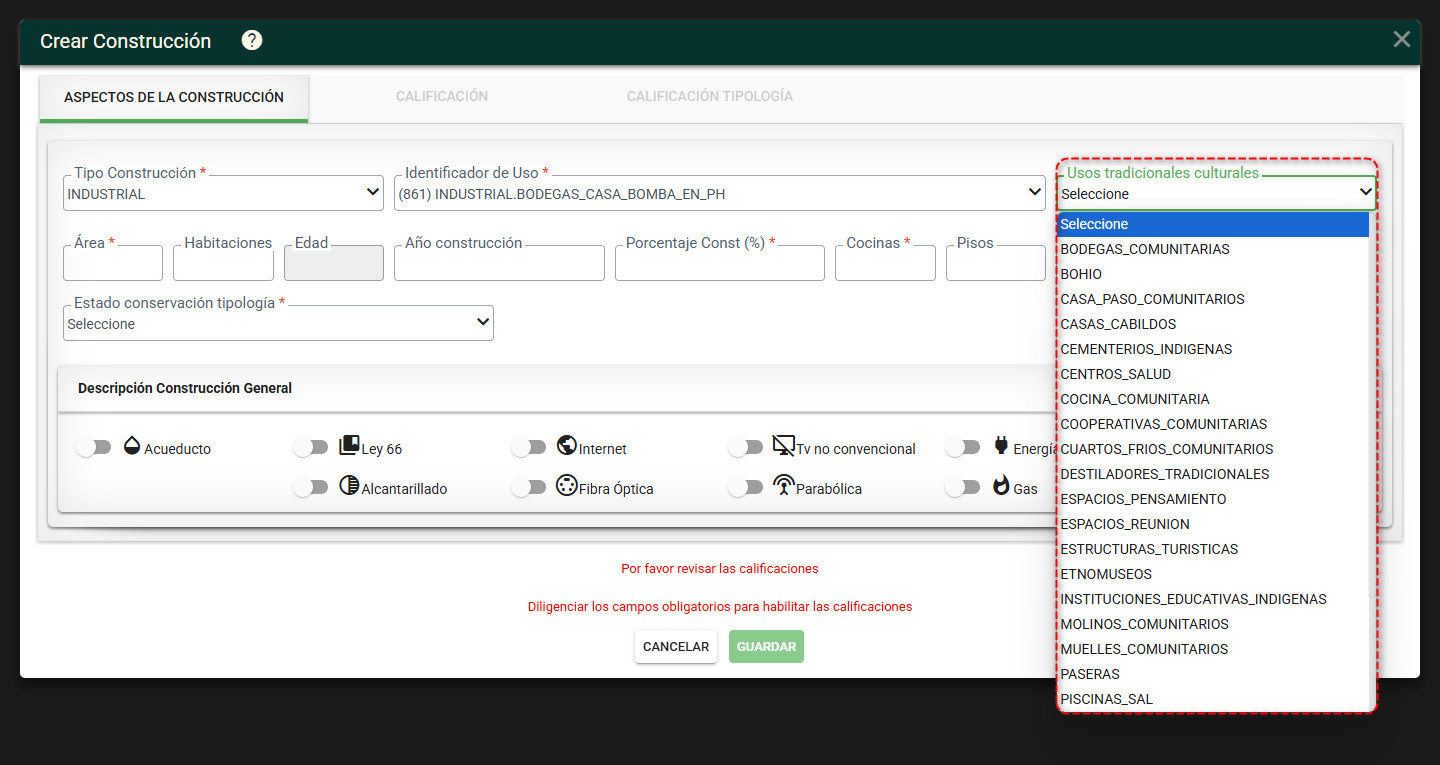Focus the Porcentaje Const (%) field
The height and width of the screenshot is (765, 1440).
(x=720, y=263)
